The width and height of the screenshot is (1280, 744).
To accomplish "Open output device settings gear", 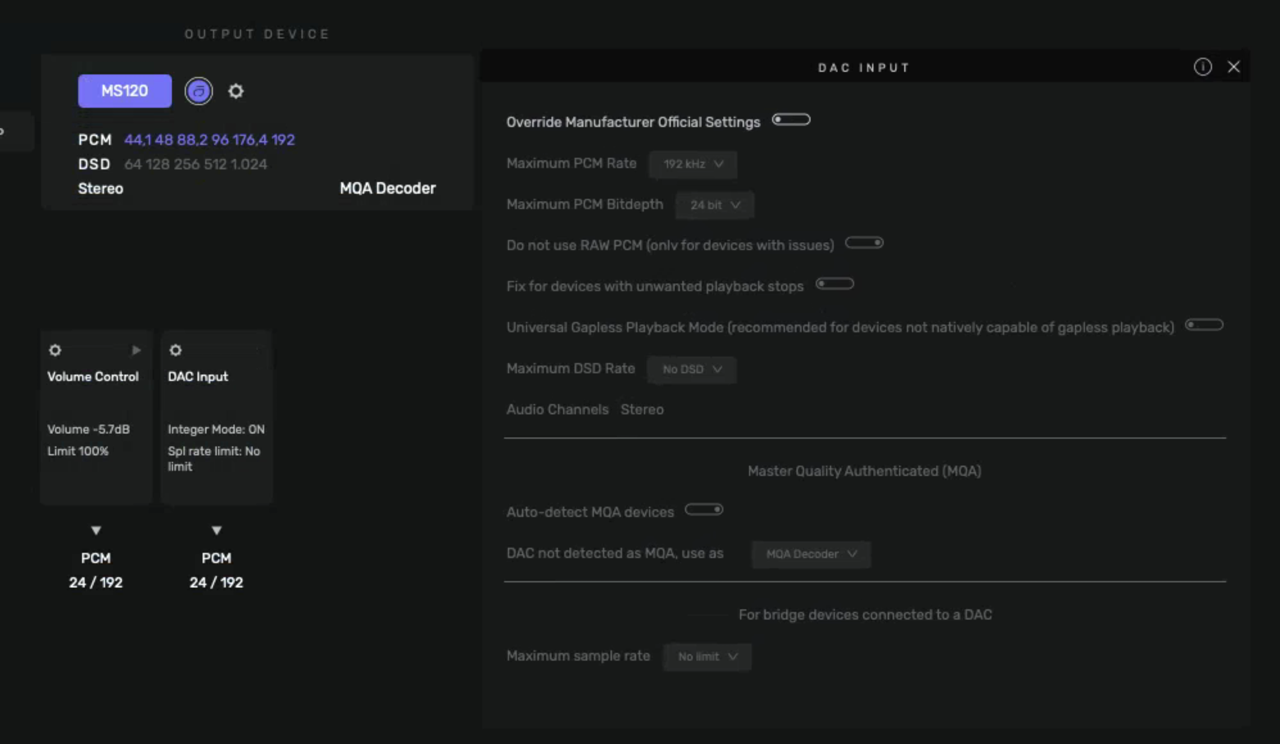I will 236,91.
